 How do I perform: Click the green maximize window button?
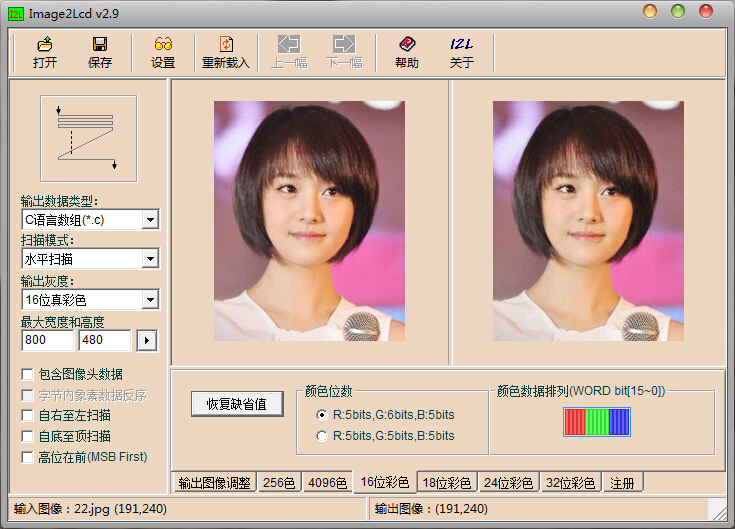(x=678, y=11)
